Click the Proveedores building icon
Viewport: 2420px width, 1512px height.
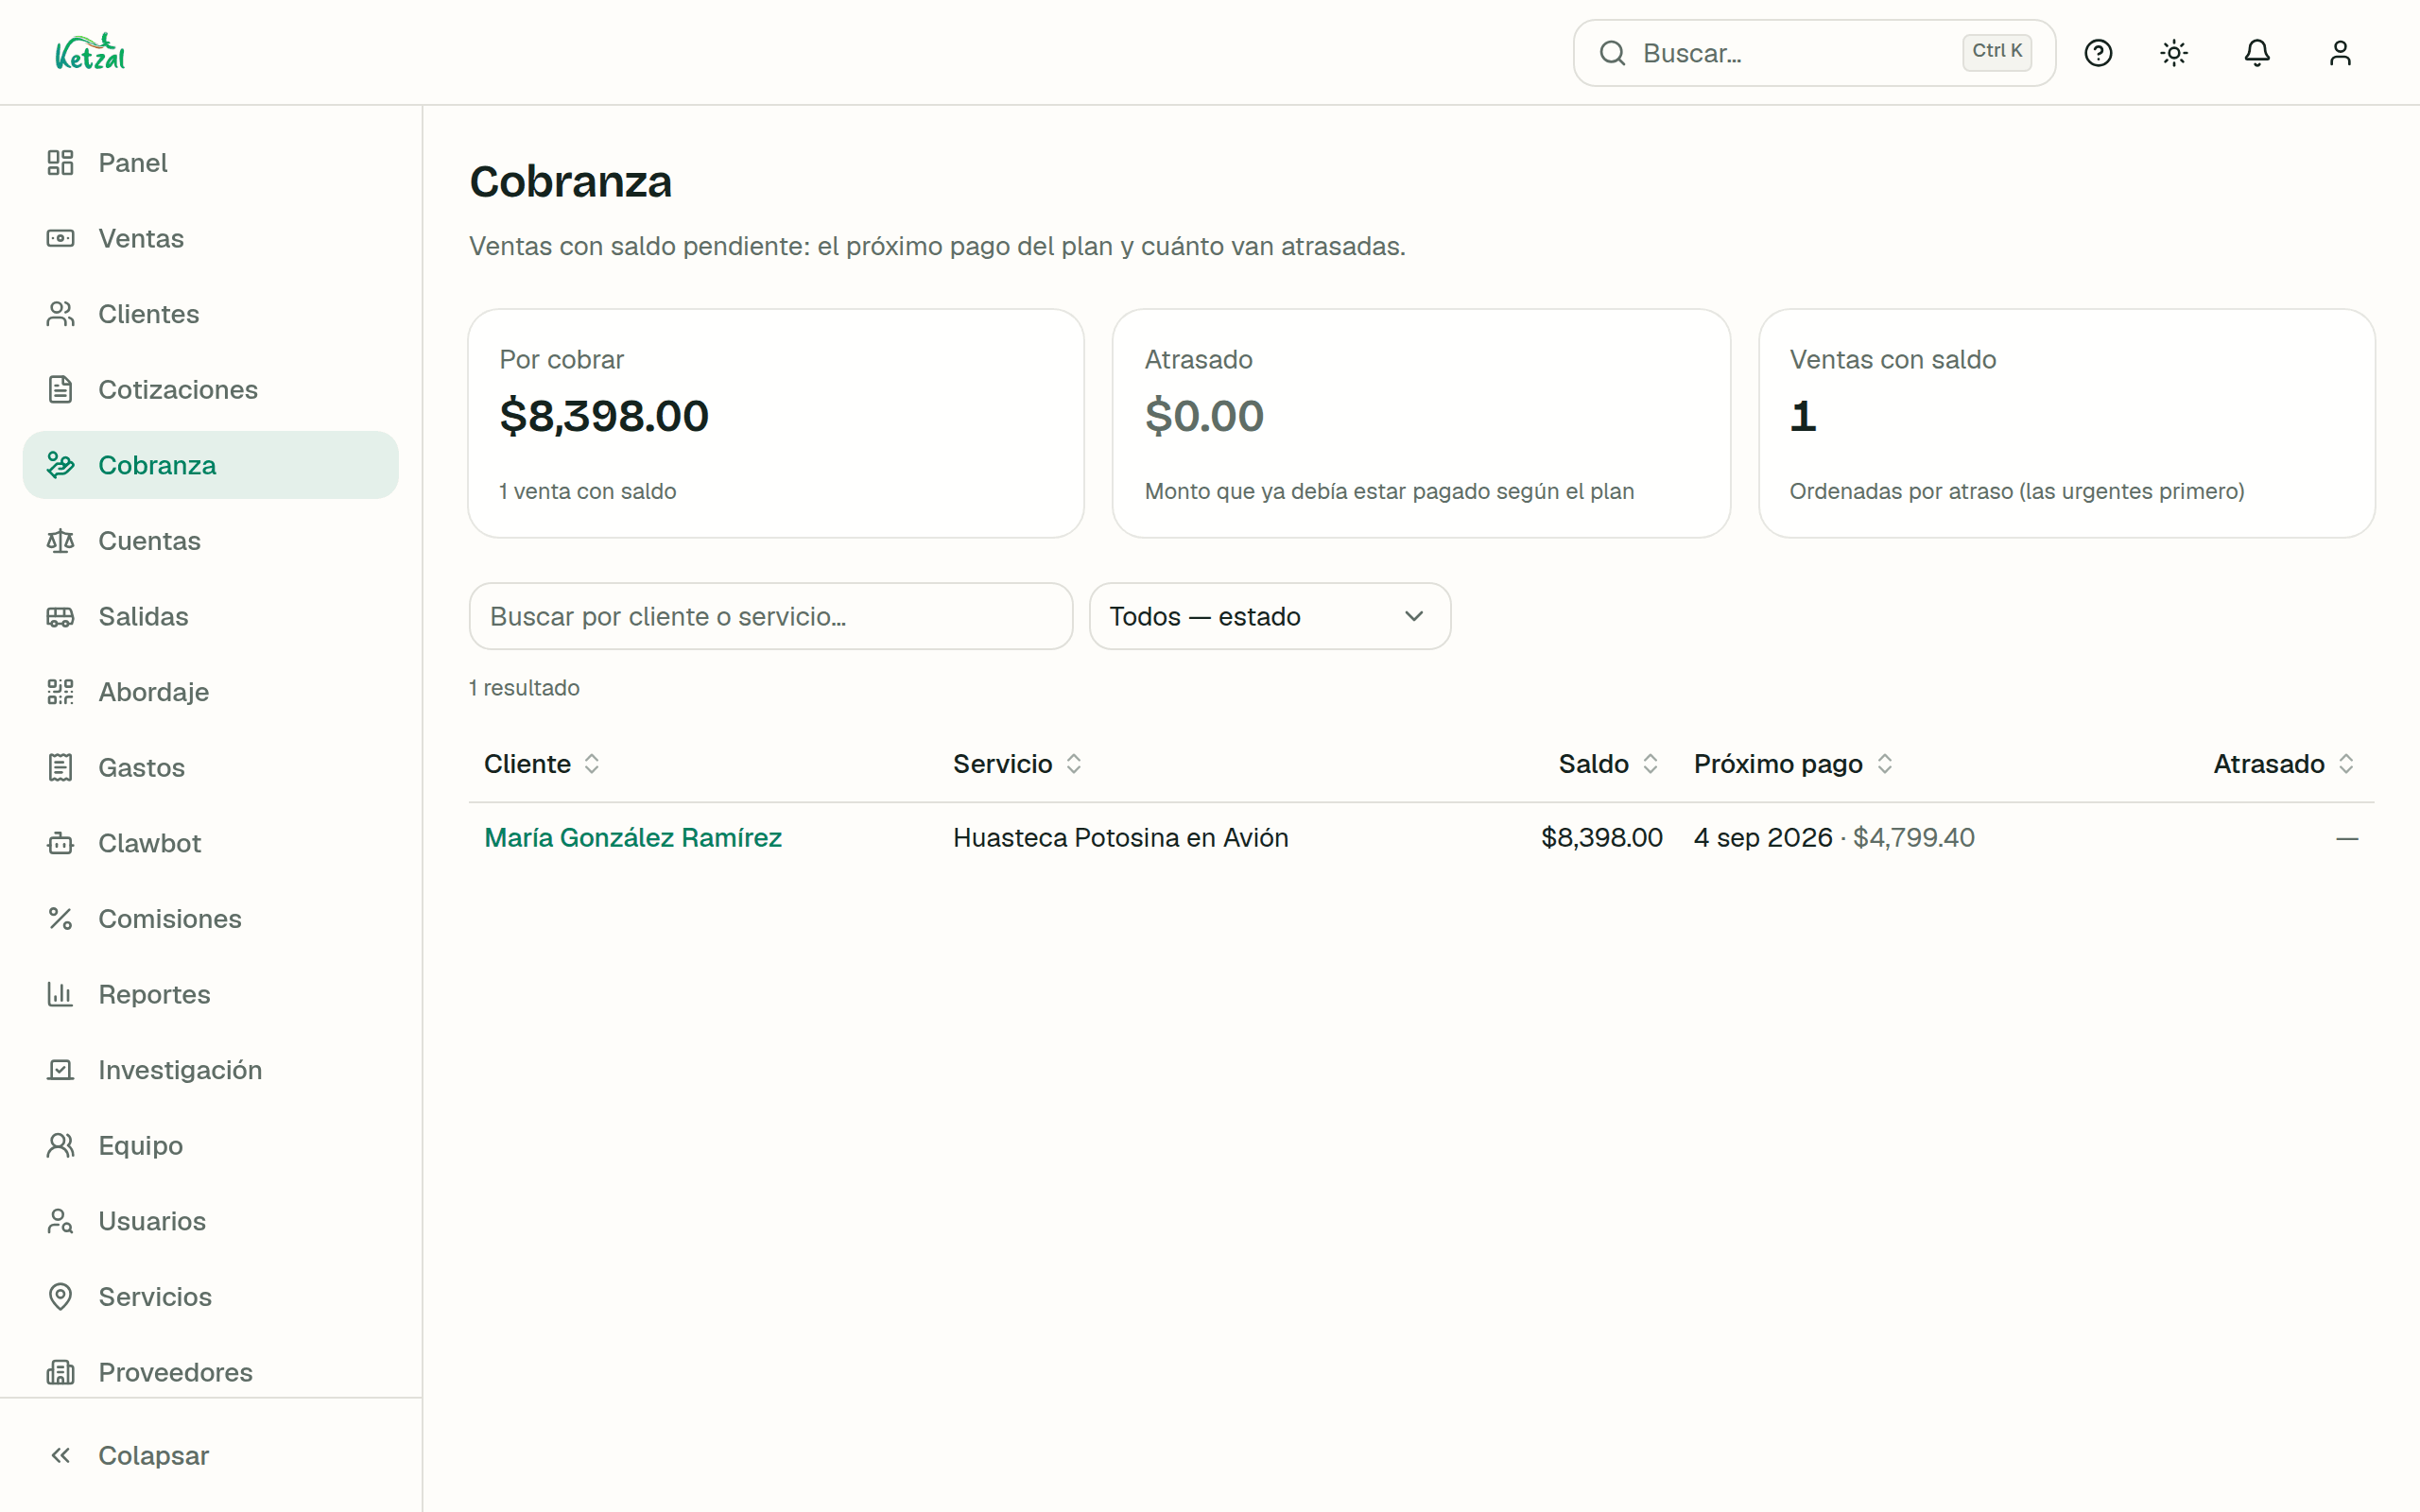60,1372
